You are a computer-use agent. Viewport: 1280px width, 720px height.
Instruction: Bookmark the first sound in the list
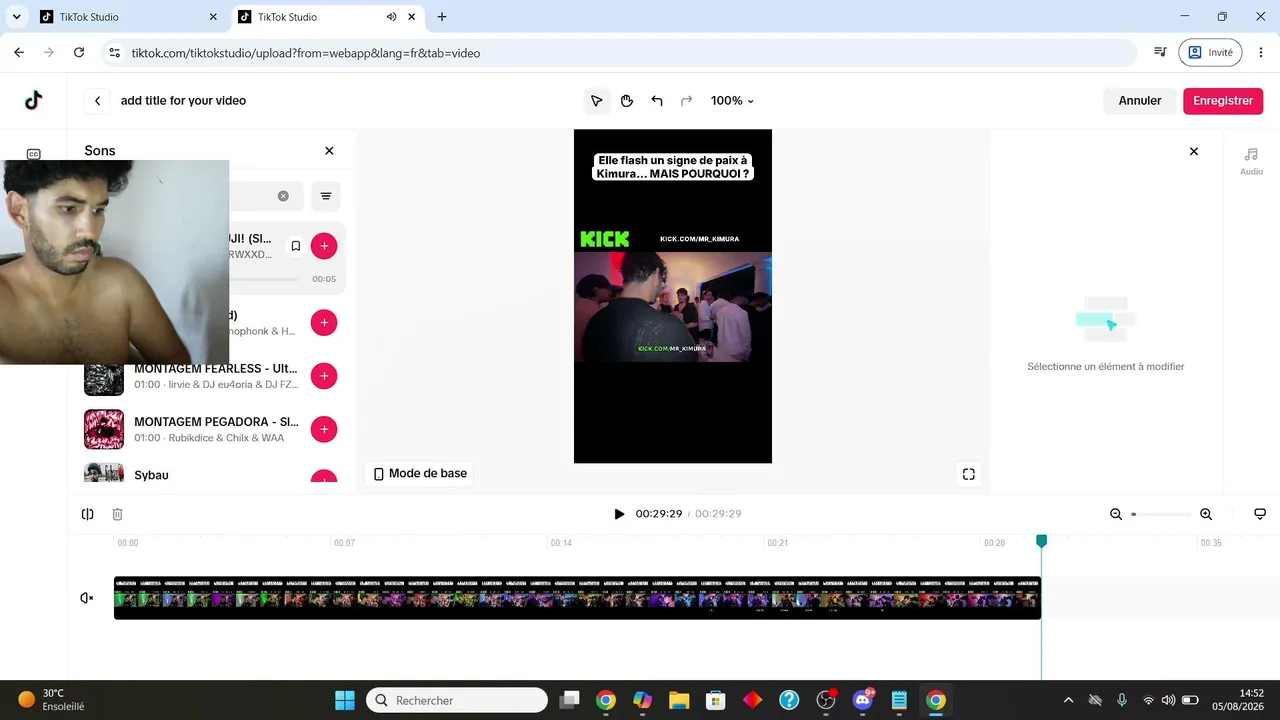coord(296,246)
